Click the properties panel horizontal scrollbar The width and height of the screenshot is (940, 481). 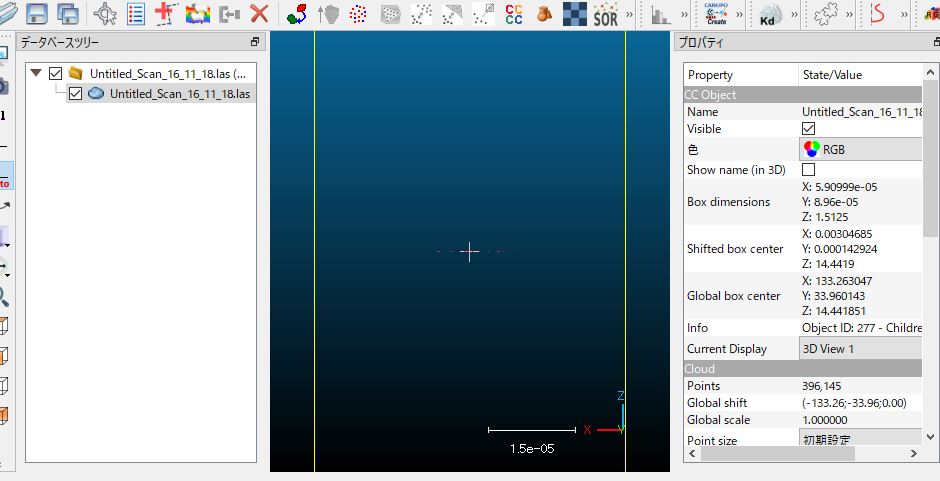(800, 454)
